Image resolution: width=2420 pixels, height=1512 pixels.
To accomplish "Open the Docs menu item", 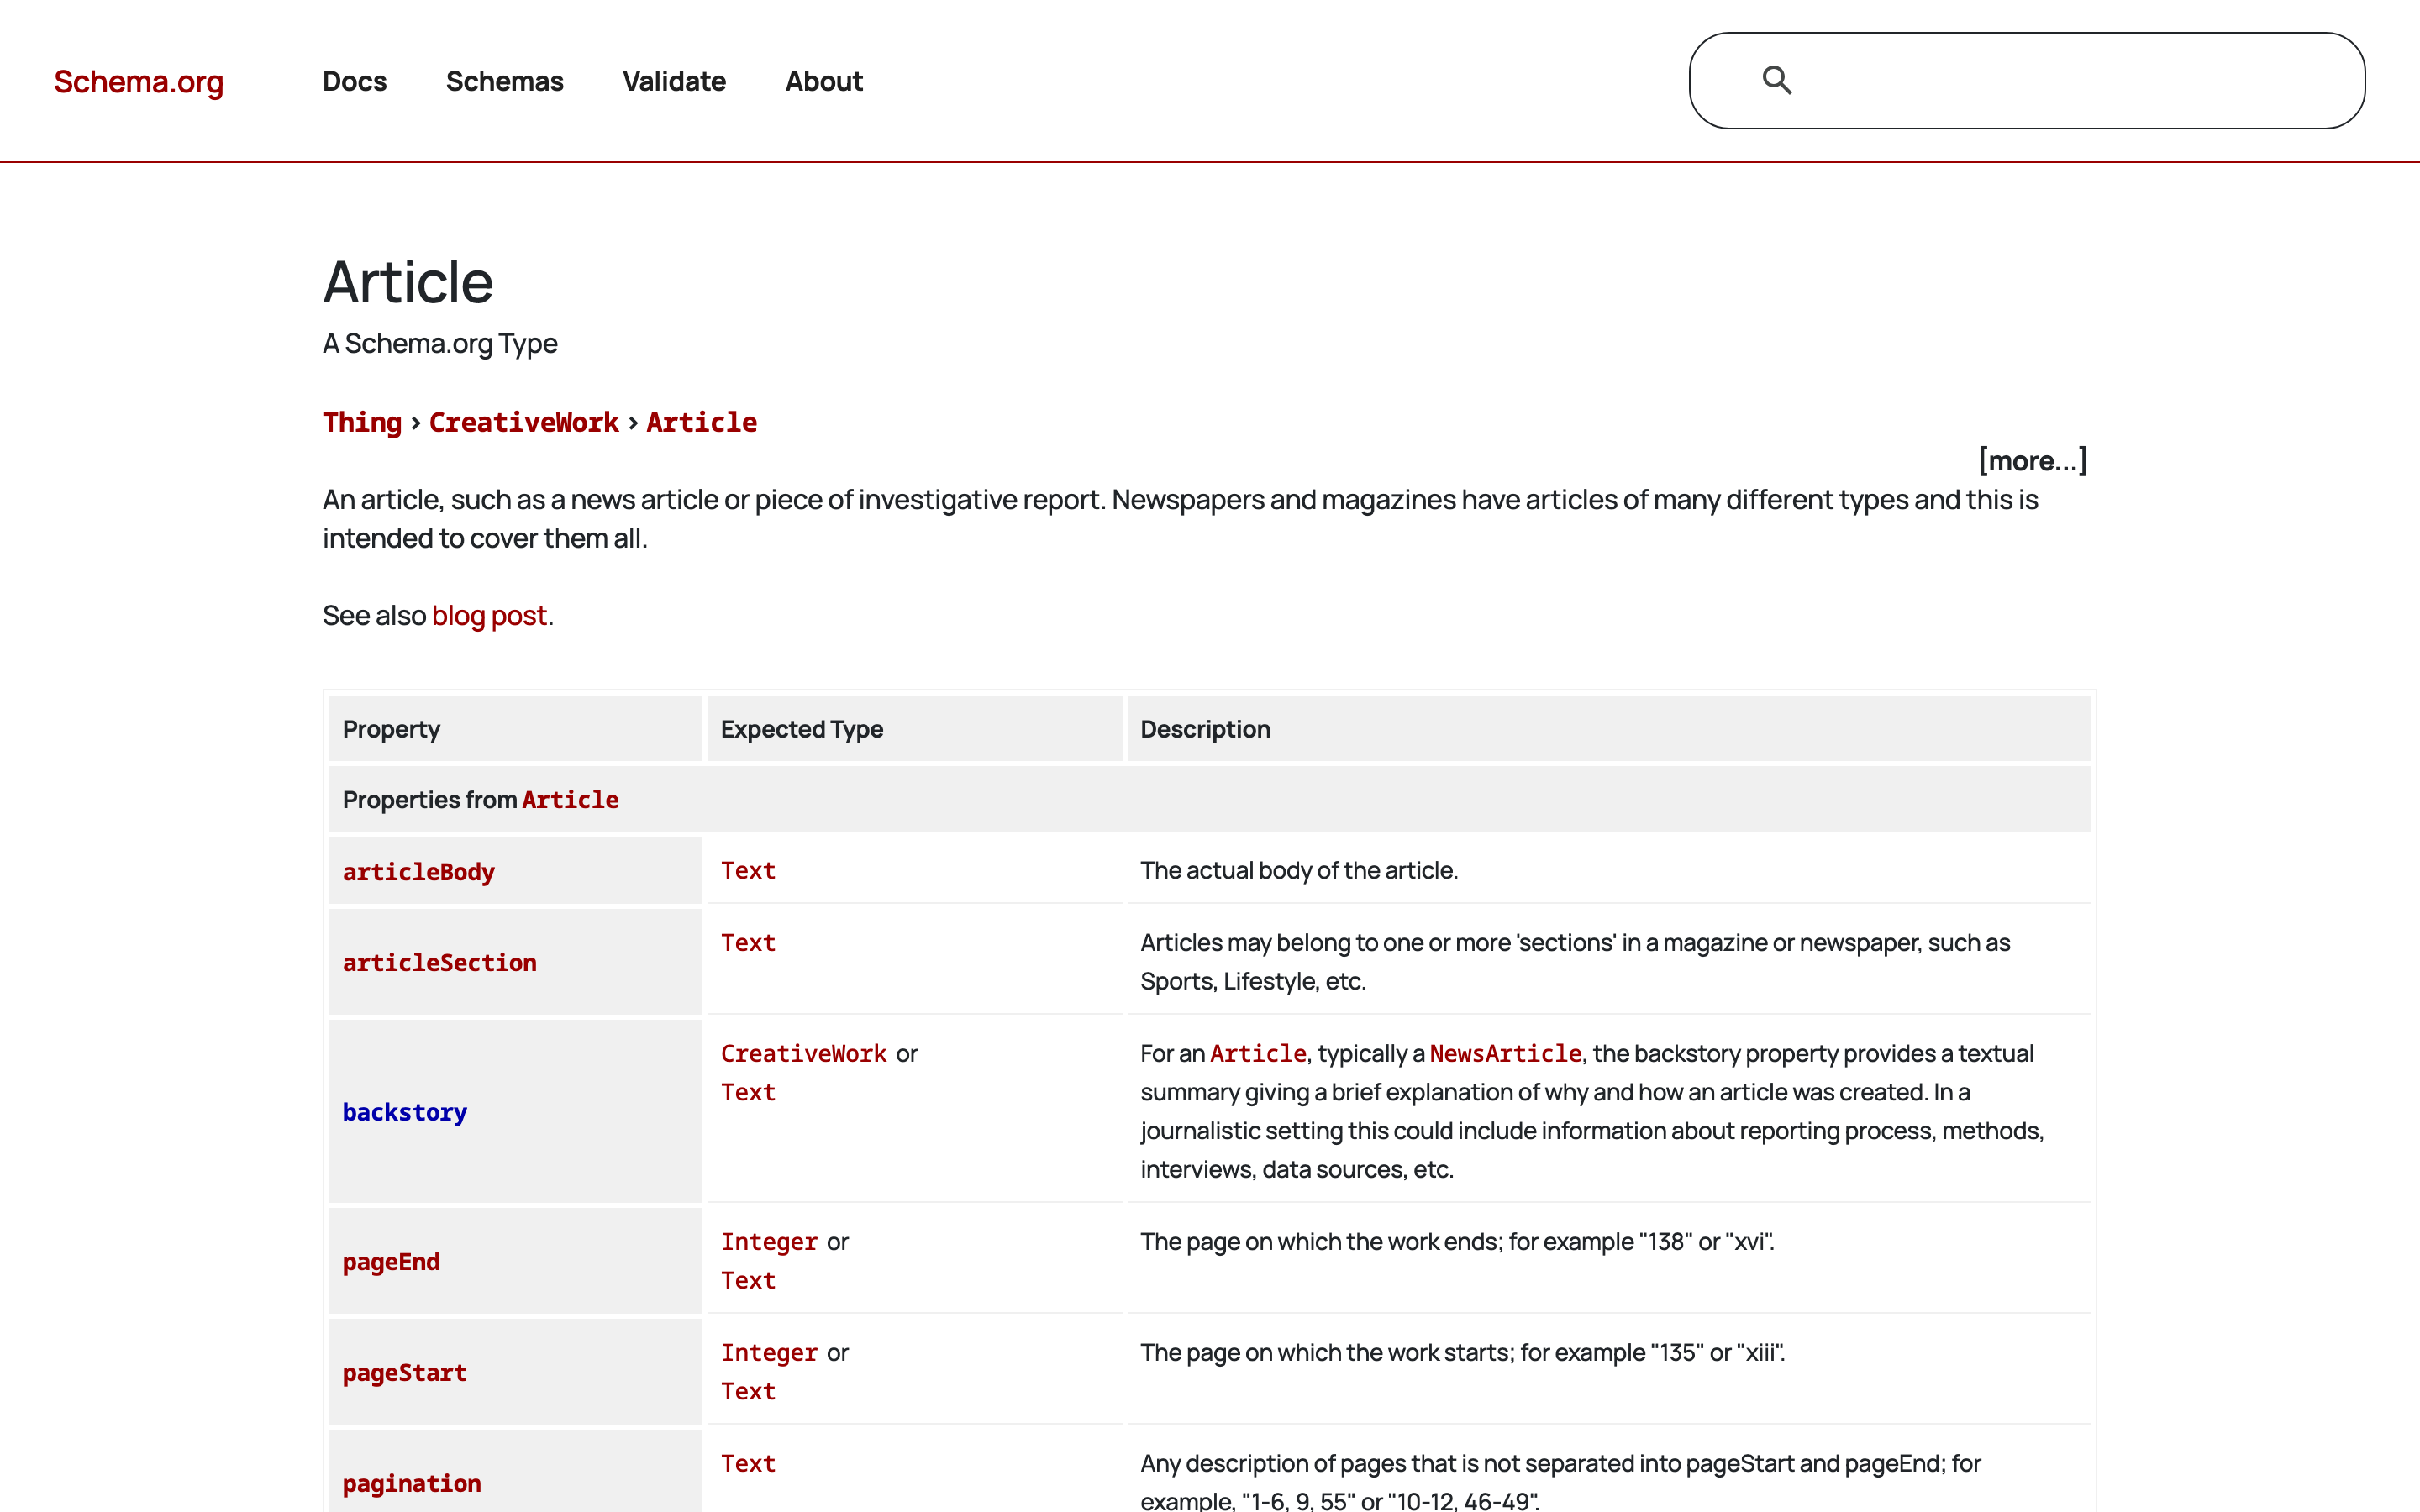I will (x=354, y=81).
